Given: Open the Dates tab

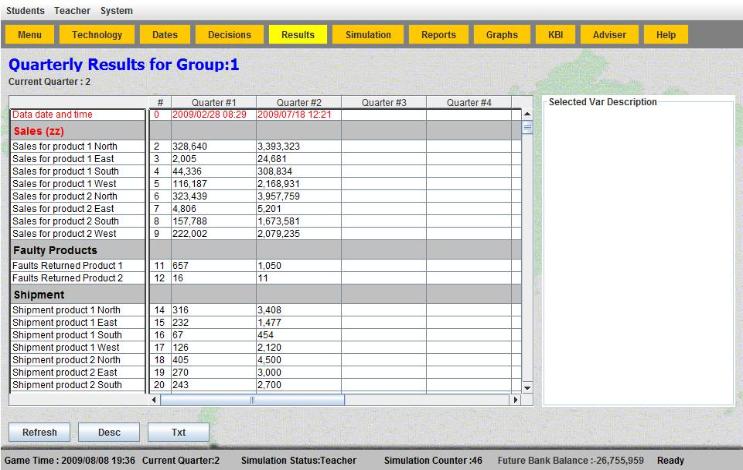Looking at the screenshot, I should pos(165,35).
